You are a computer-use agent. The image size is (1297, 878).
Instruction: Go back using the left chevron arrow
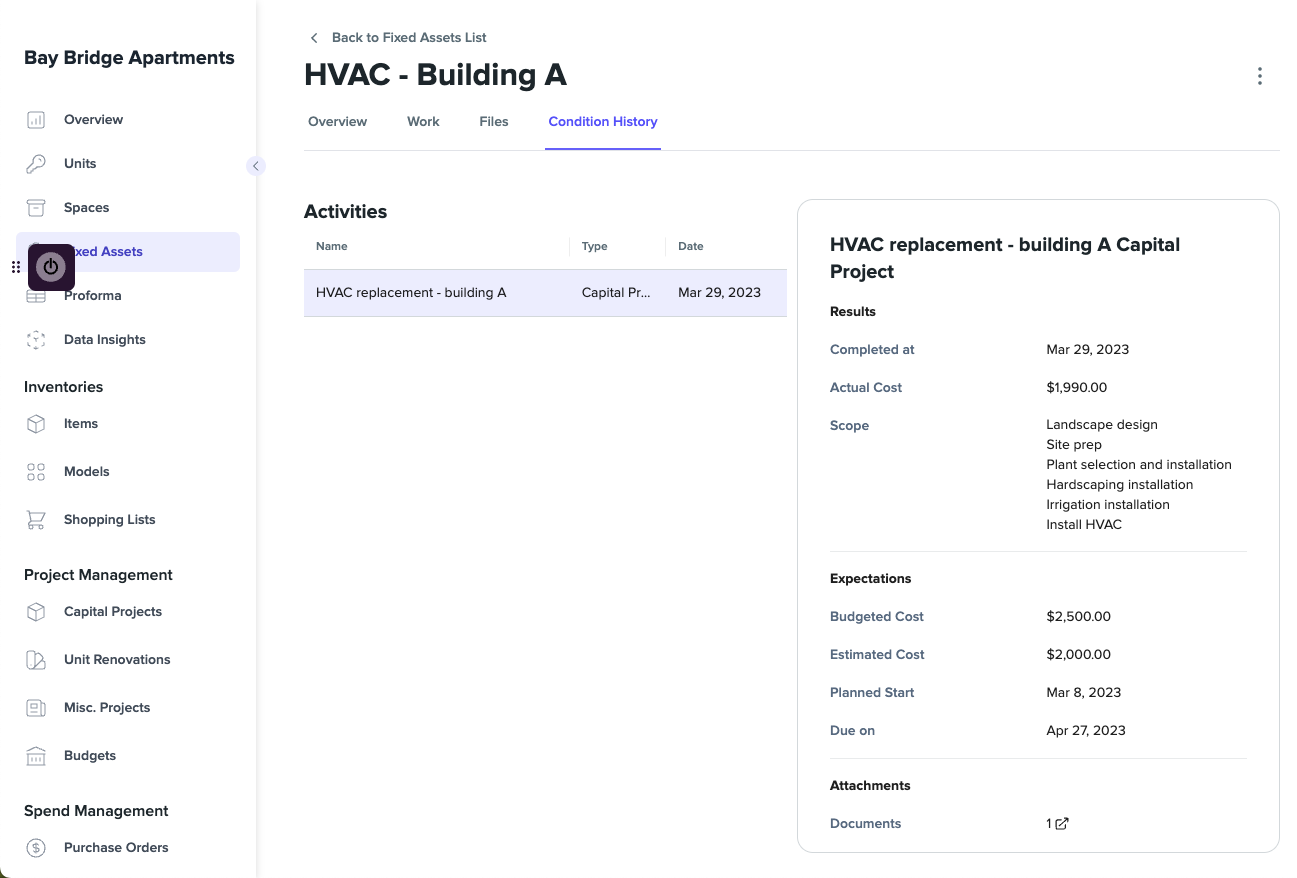pos(314,38)
